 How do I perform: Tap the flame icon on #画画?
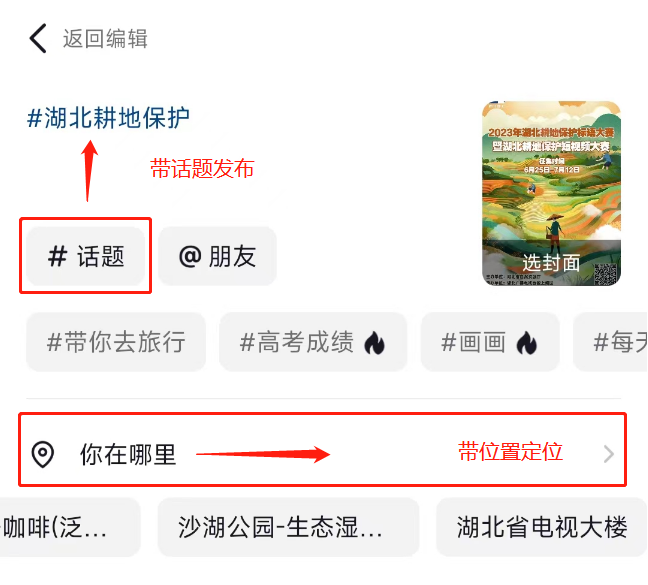click(x=526, y=343)
